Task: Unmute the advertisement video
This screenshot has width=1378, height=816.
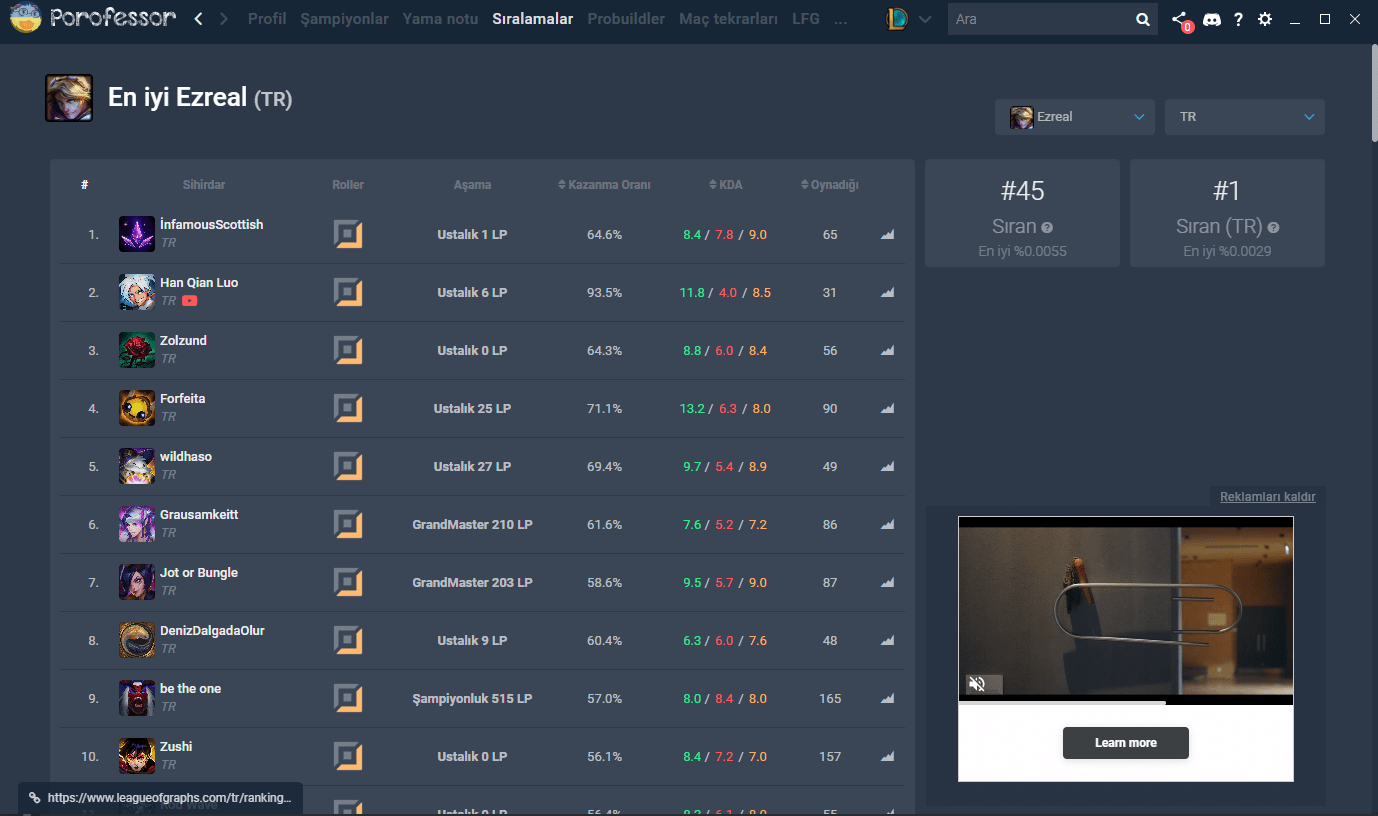Action: (977, 684)
